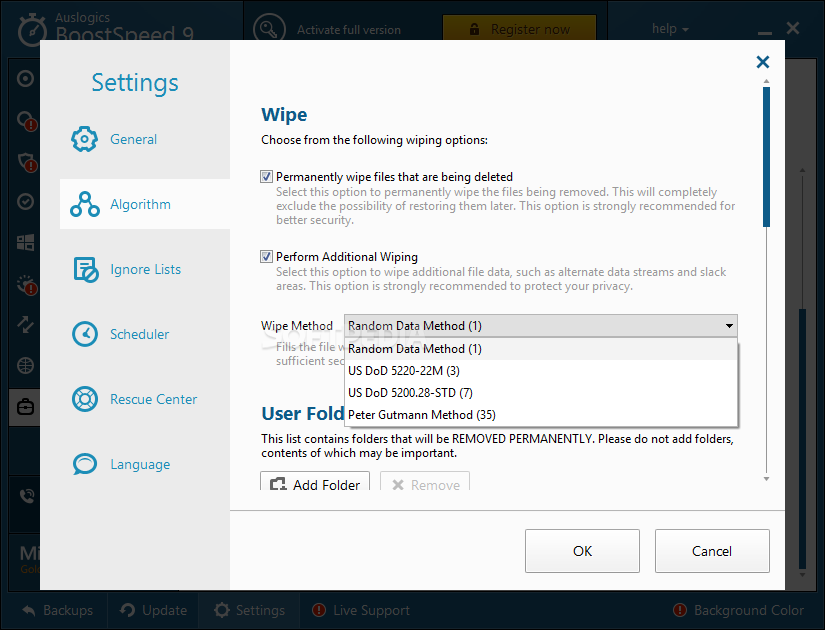This screenshot has width=825, height=630.
Task: Click the globe sidebar icon
Action: tap(25, 365)
